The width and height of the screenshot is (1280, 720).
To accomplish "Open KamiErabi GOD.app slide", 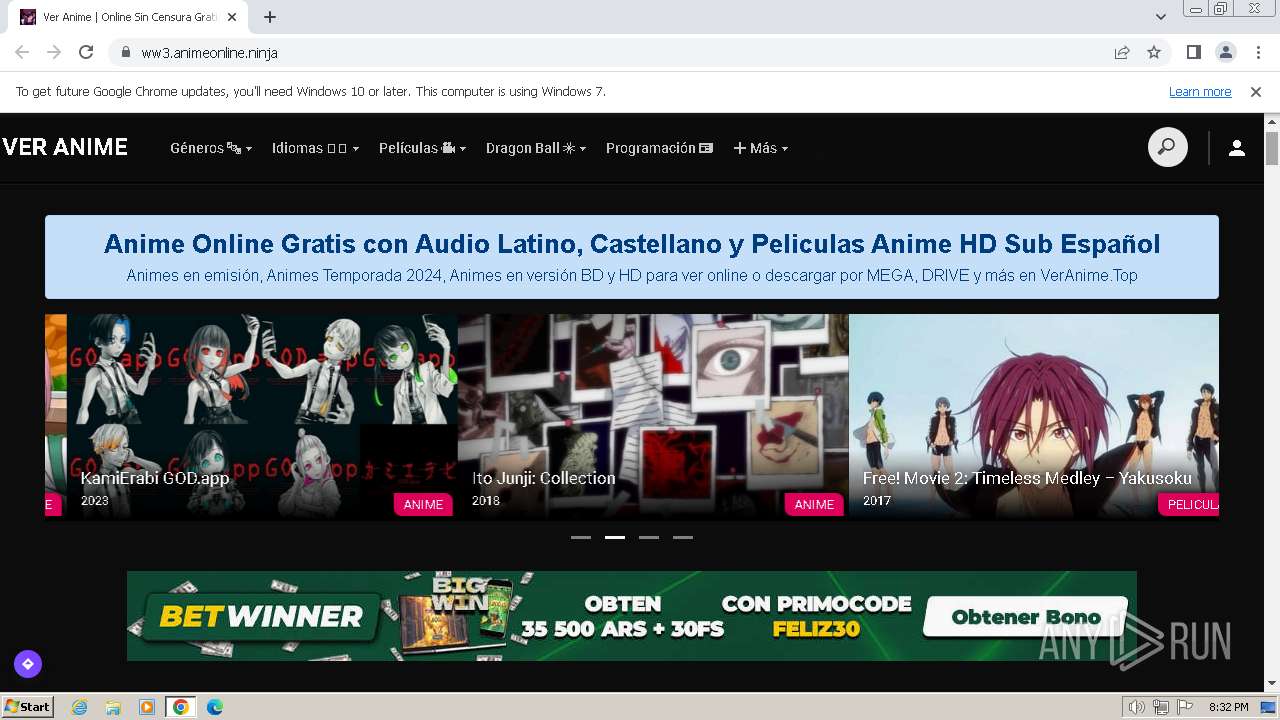I will click(x=262, y=416).
